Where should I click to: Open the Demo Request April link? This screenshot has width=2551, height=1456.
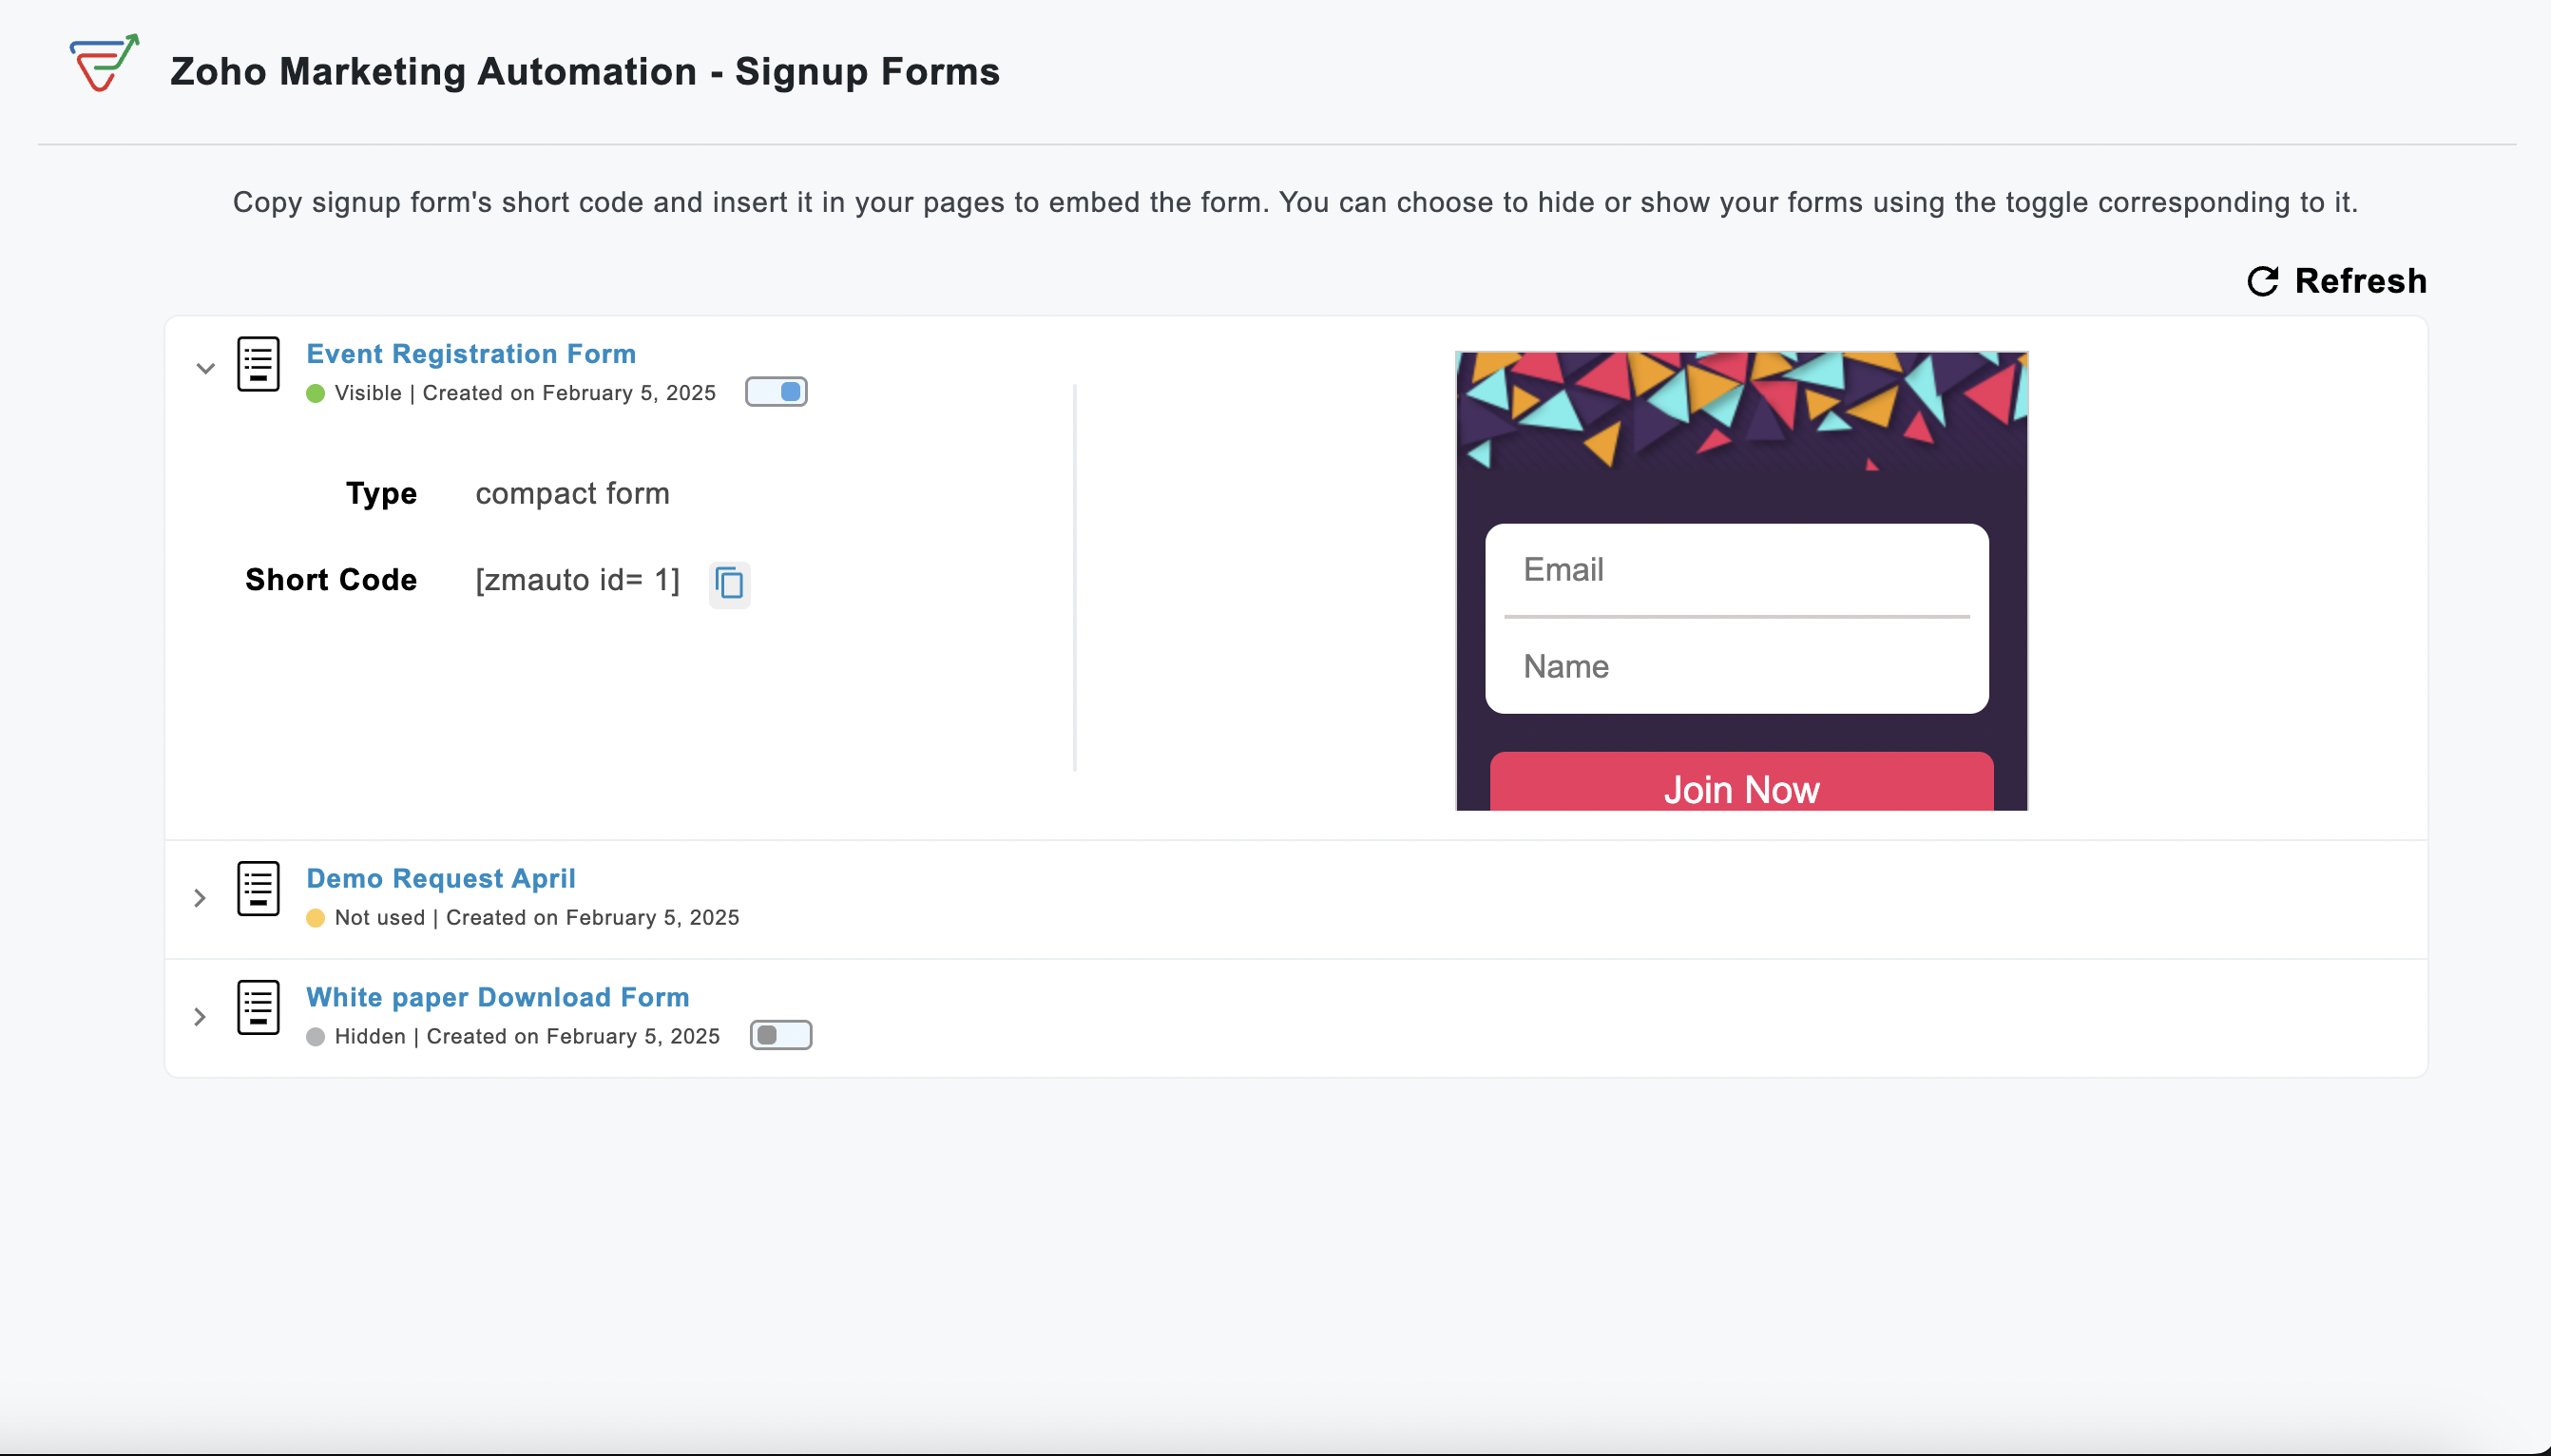pyautogui.click(x=441, y=878)
